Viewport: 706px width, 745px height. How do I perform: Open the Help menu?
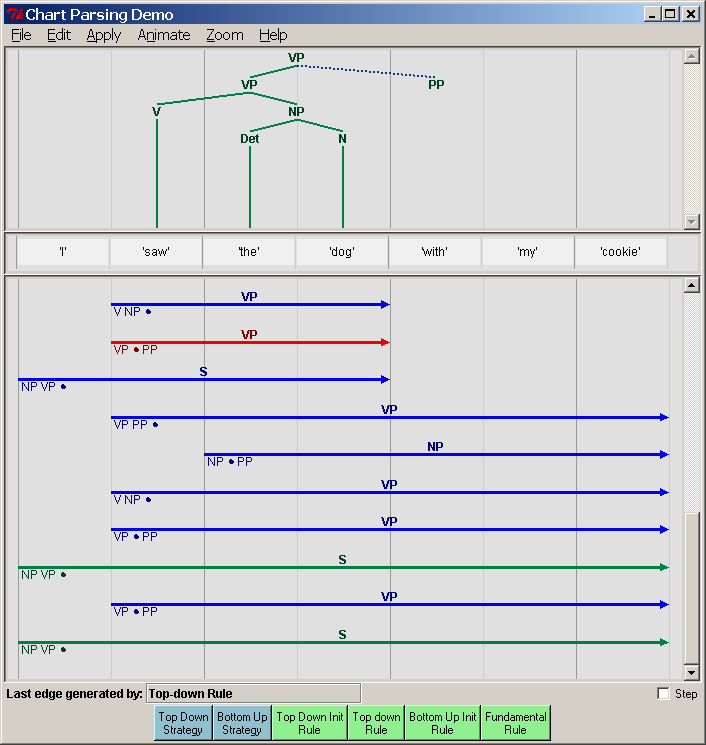point(273,35)
